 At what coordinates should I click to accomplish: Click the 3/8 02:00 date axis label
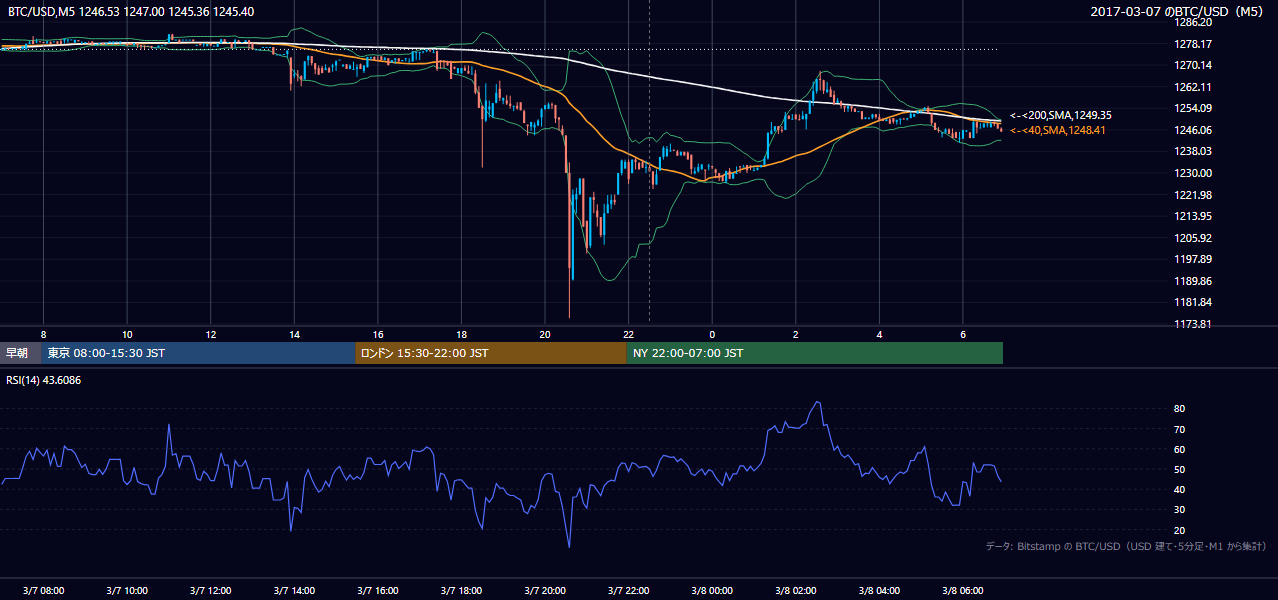(796, 591)
